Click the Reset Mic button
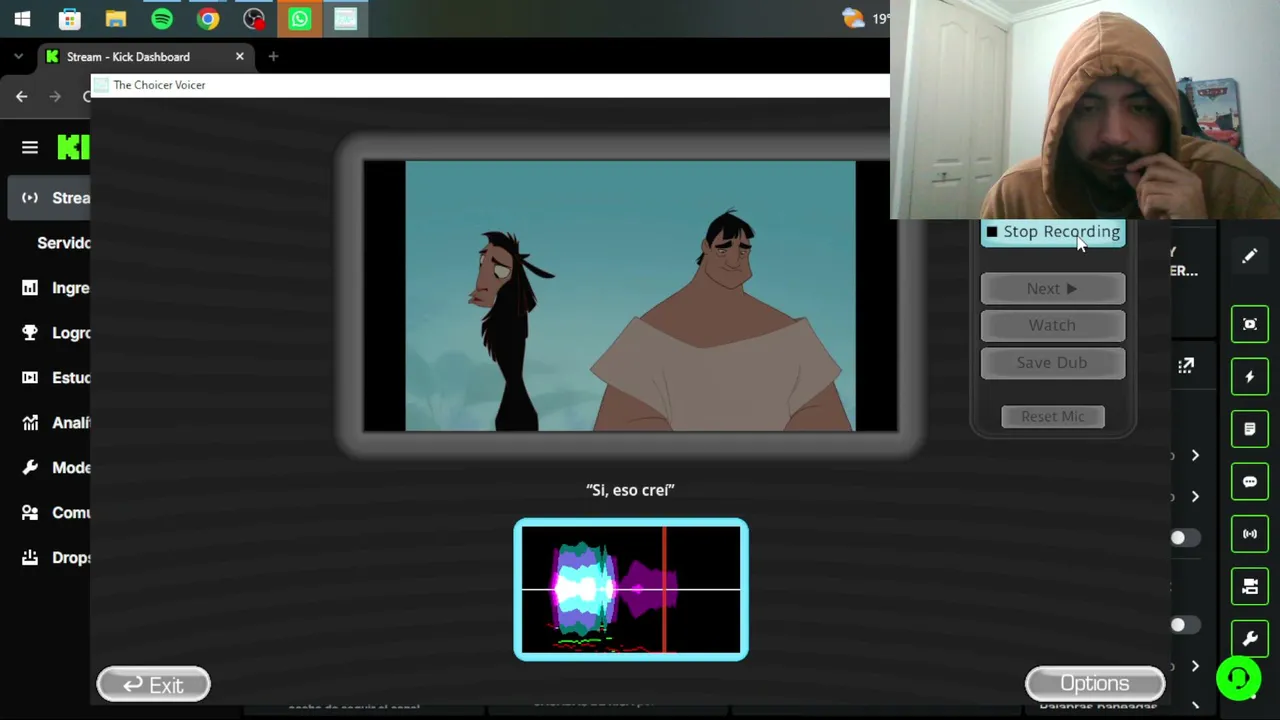1280x720 pixels. click(x=1053, y=416)
